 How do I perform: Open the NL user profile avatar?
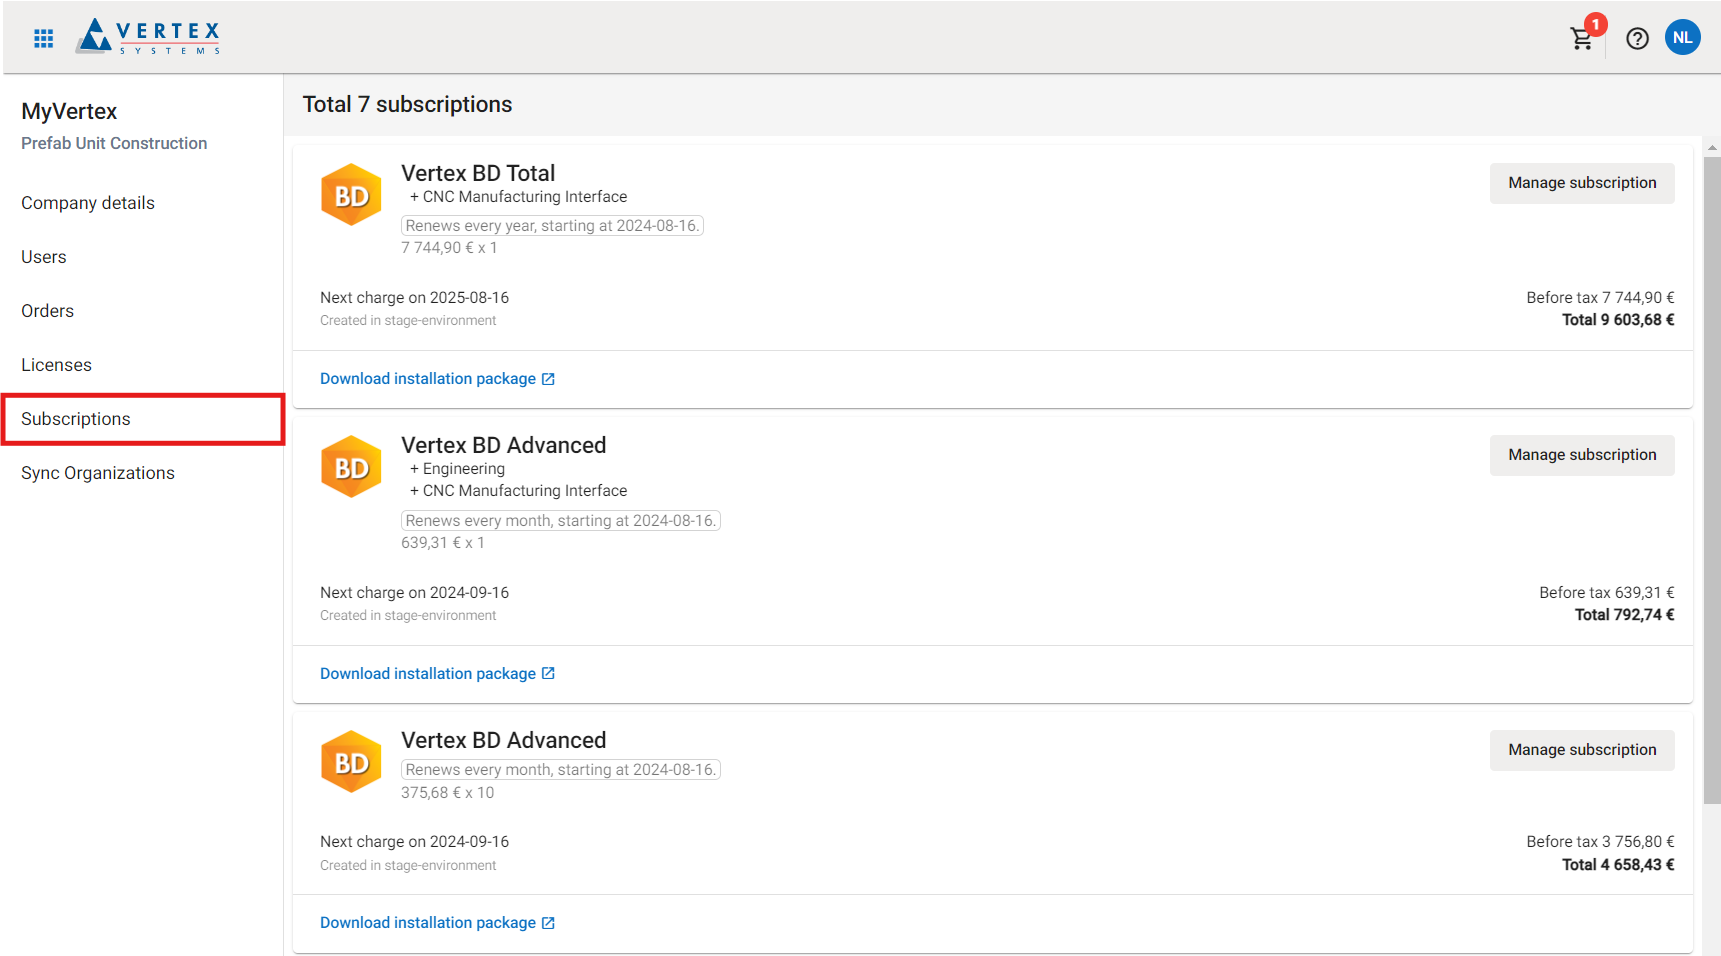click(1682, 38)
